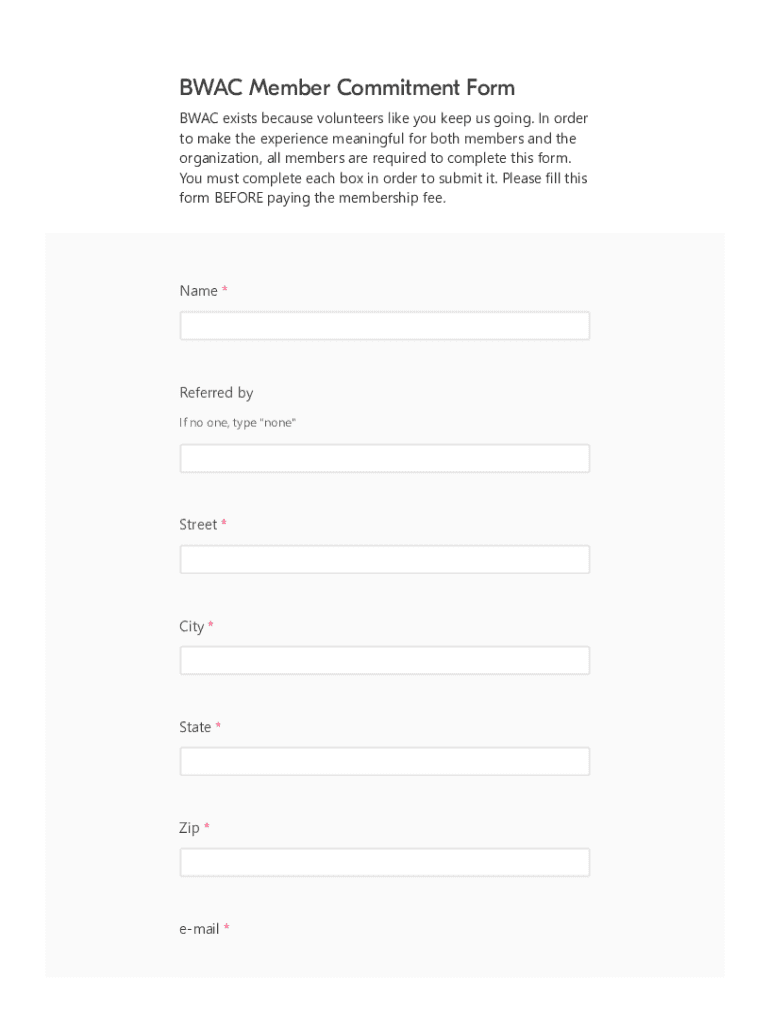The image size is (770, 1024).
Task: Click the State field label
Action: pos(195,727)
